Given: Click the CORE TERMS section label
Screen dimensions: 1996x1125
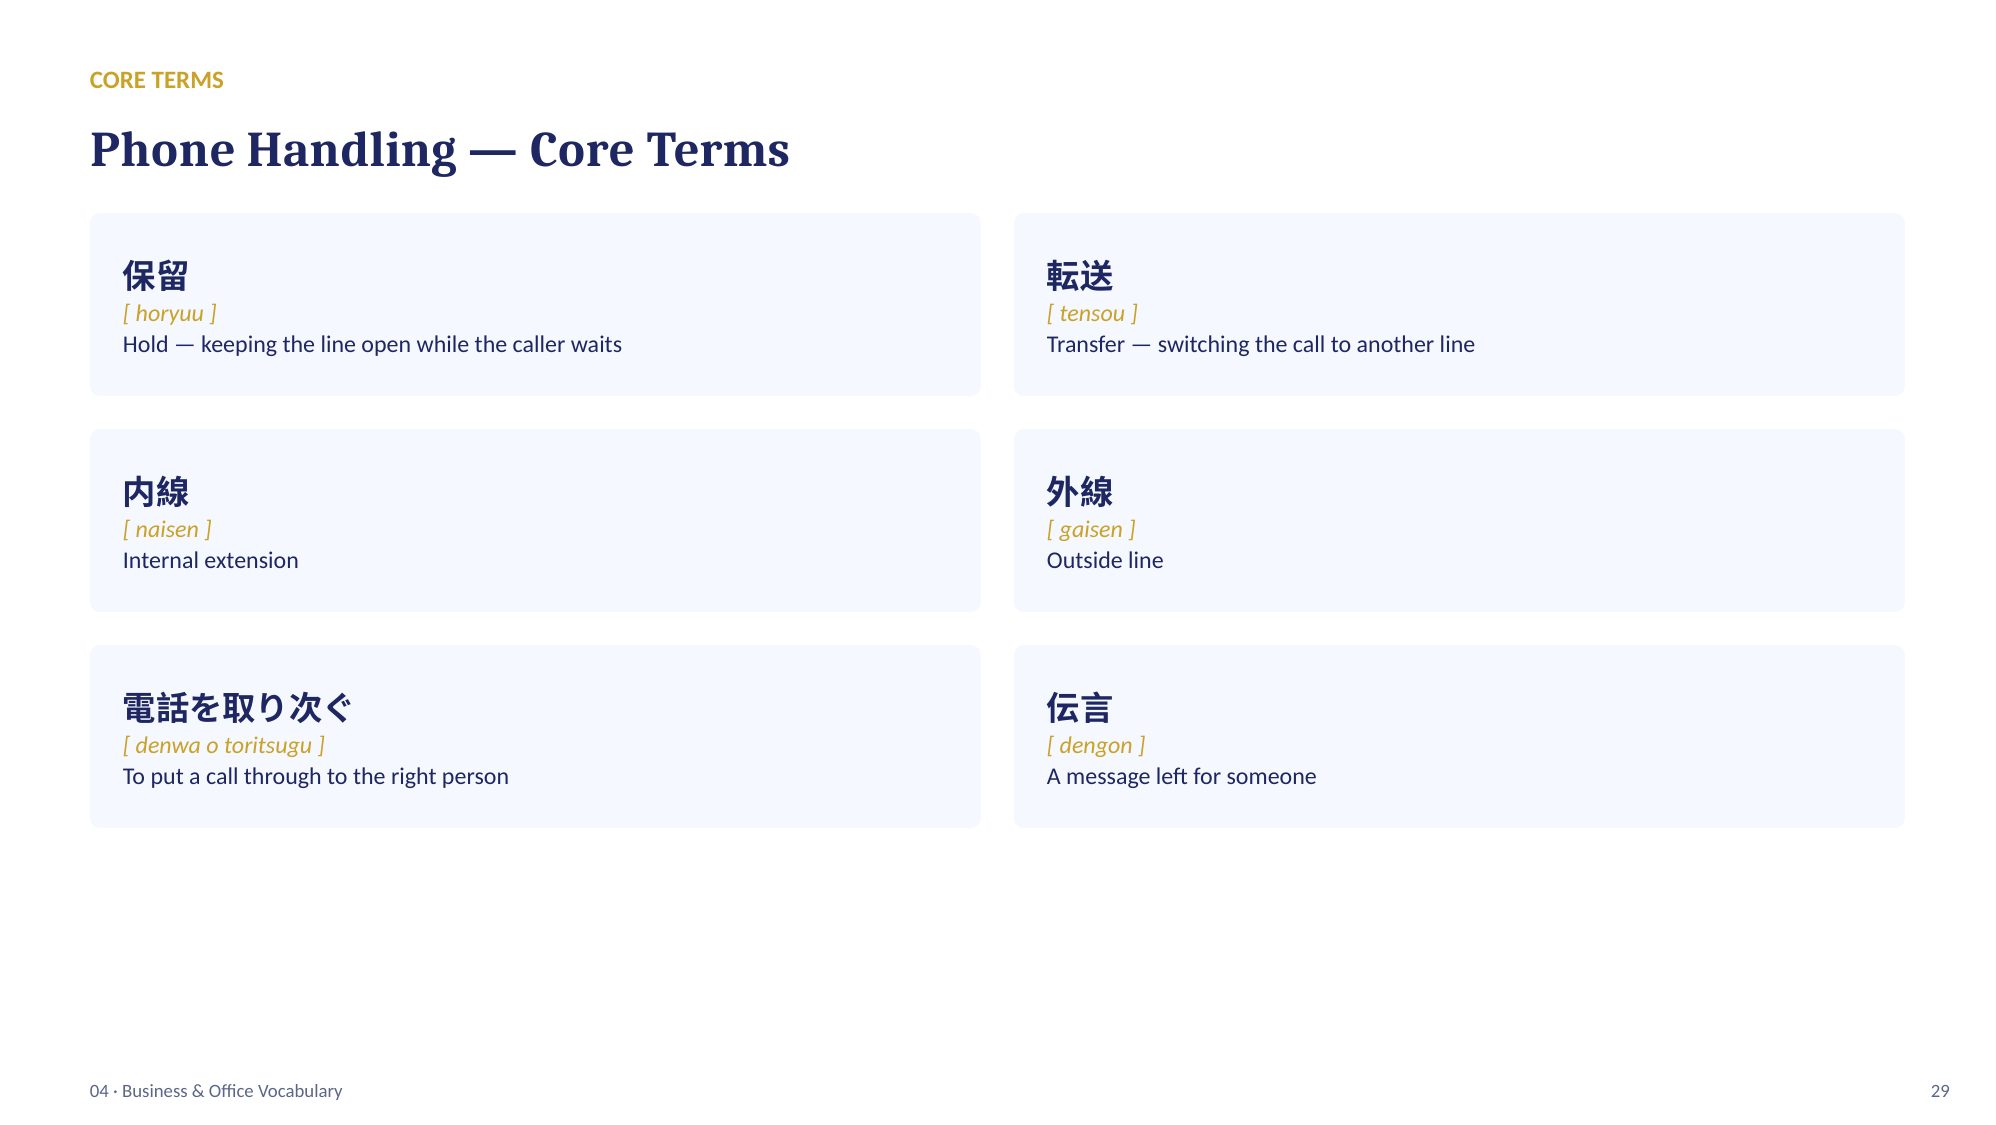Looking at the screenshot, I should point(156,80).
